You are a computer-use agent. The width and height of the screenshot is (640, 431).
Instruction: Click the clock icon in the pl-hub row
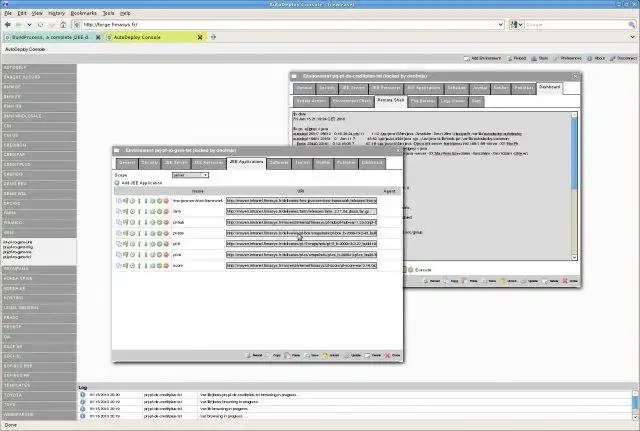pos(132,222)
